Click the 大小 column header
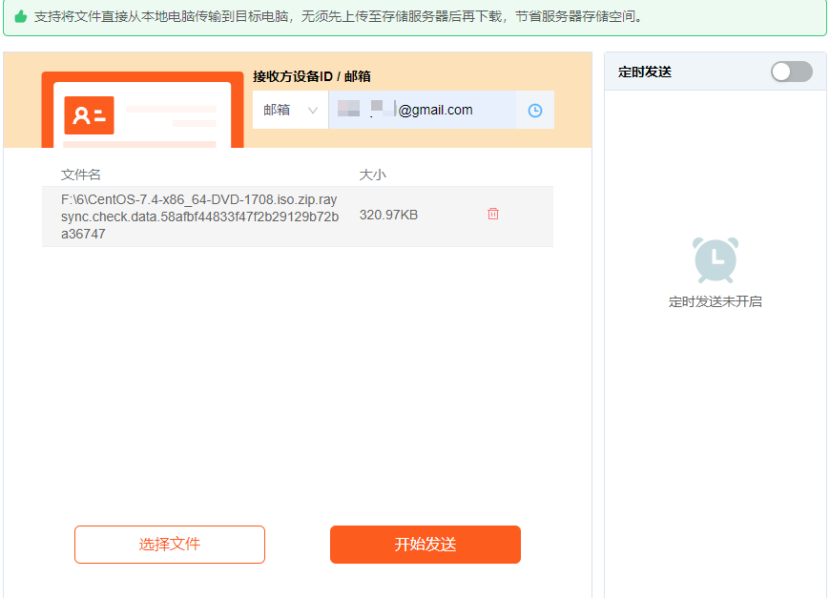830x598 pixels. 372,175
